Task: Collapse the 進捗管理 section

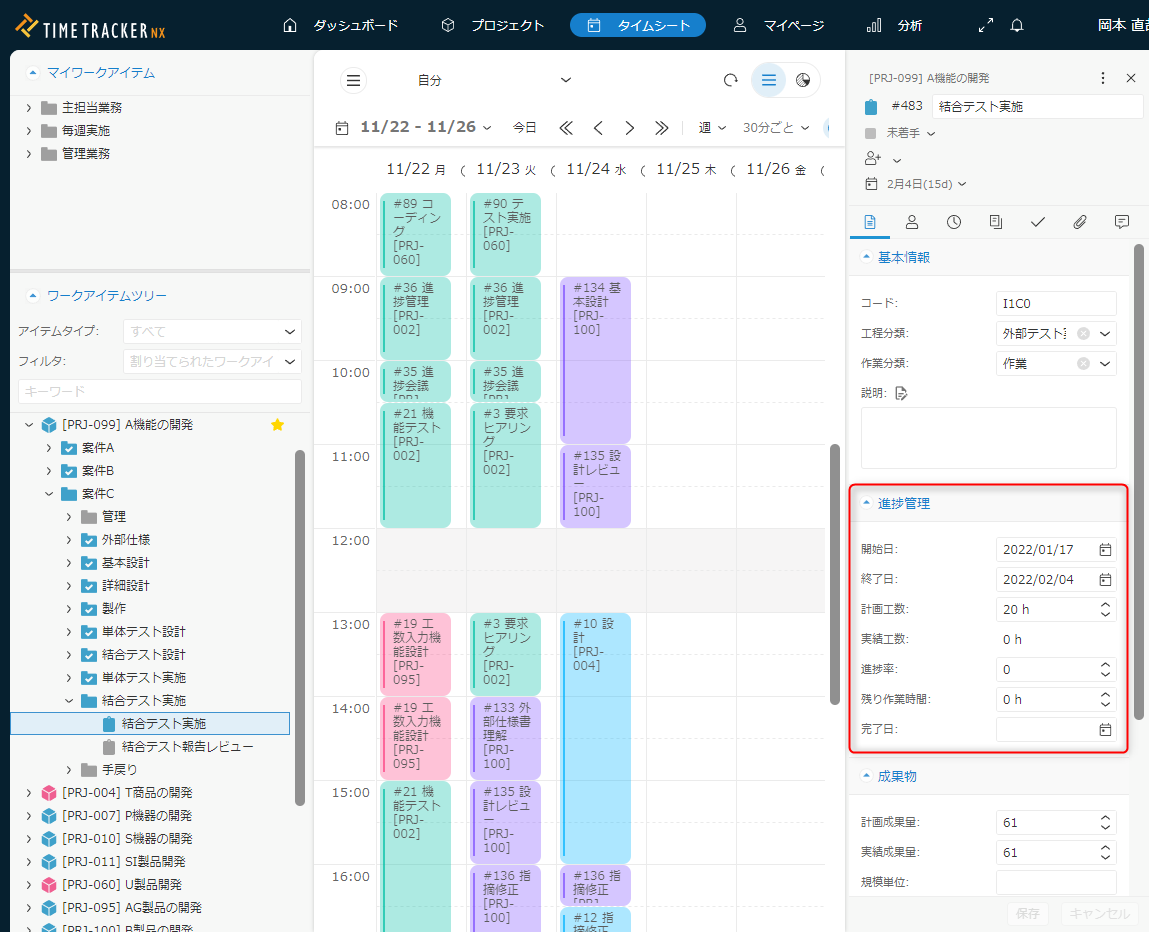Action: point(867,503)
